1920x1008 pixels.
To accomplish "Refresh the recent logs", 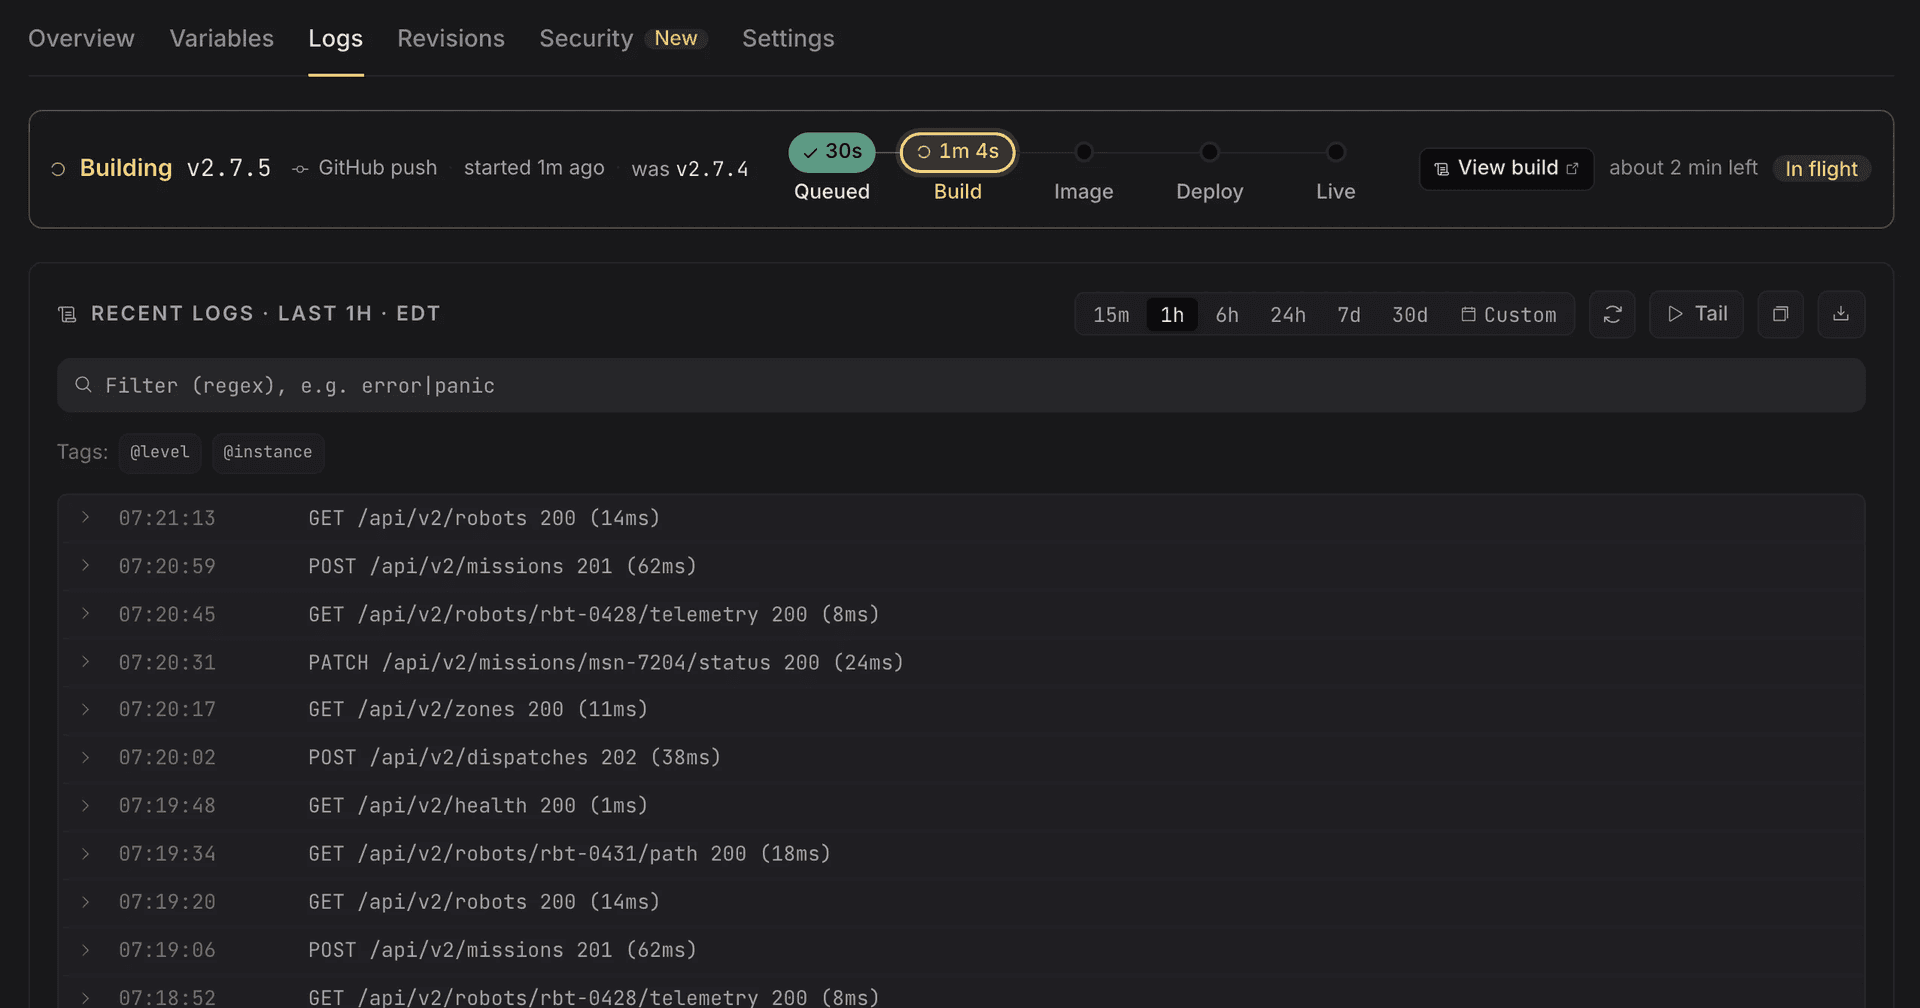I will 1612,314.
